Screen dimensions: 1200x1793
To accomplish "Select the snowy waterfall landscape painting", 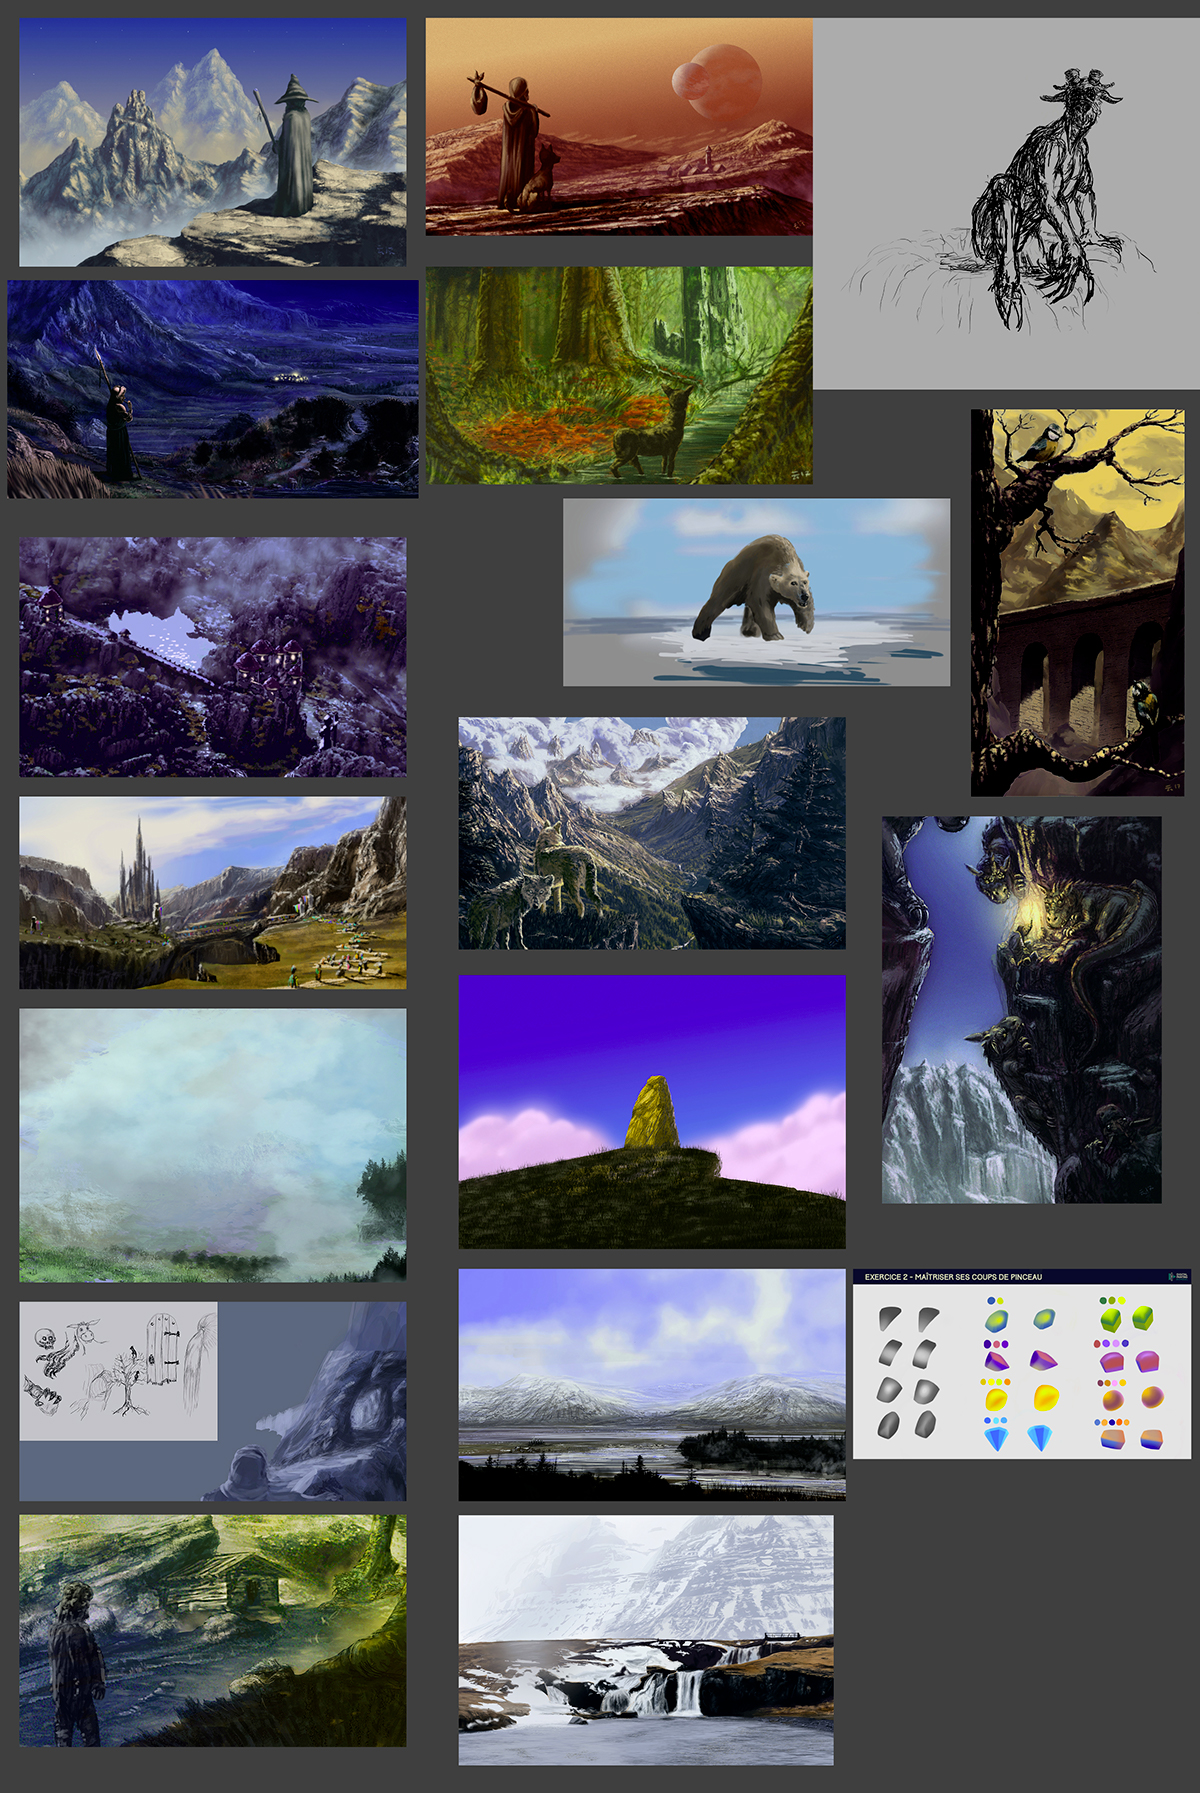I will click(645, 1639).
